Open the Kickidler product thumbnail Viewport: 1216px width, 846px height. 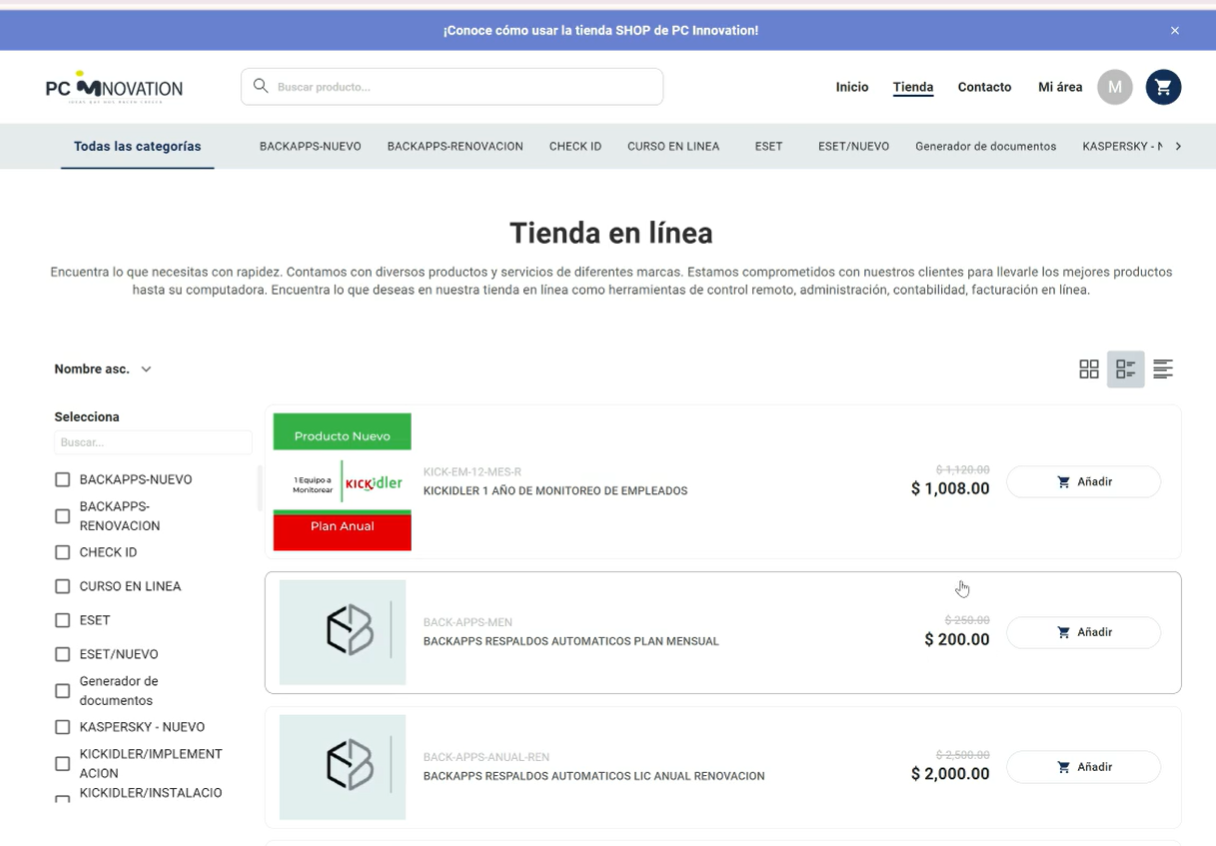coord(342,482)
